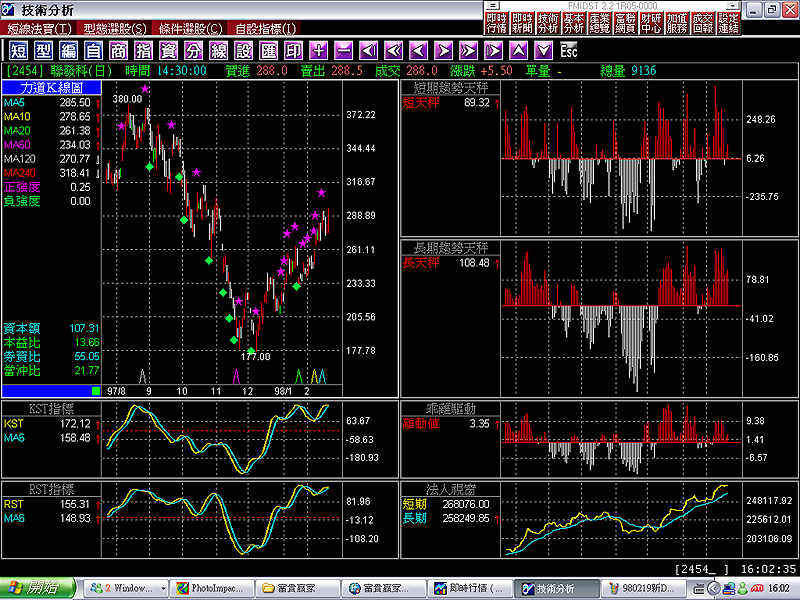Click the single left arrow icon
The image size is (800, 600).
[x=418, y=51]
